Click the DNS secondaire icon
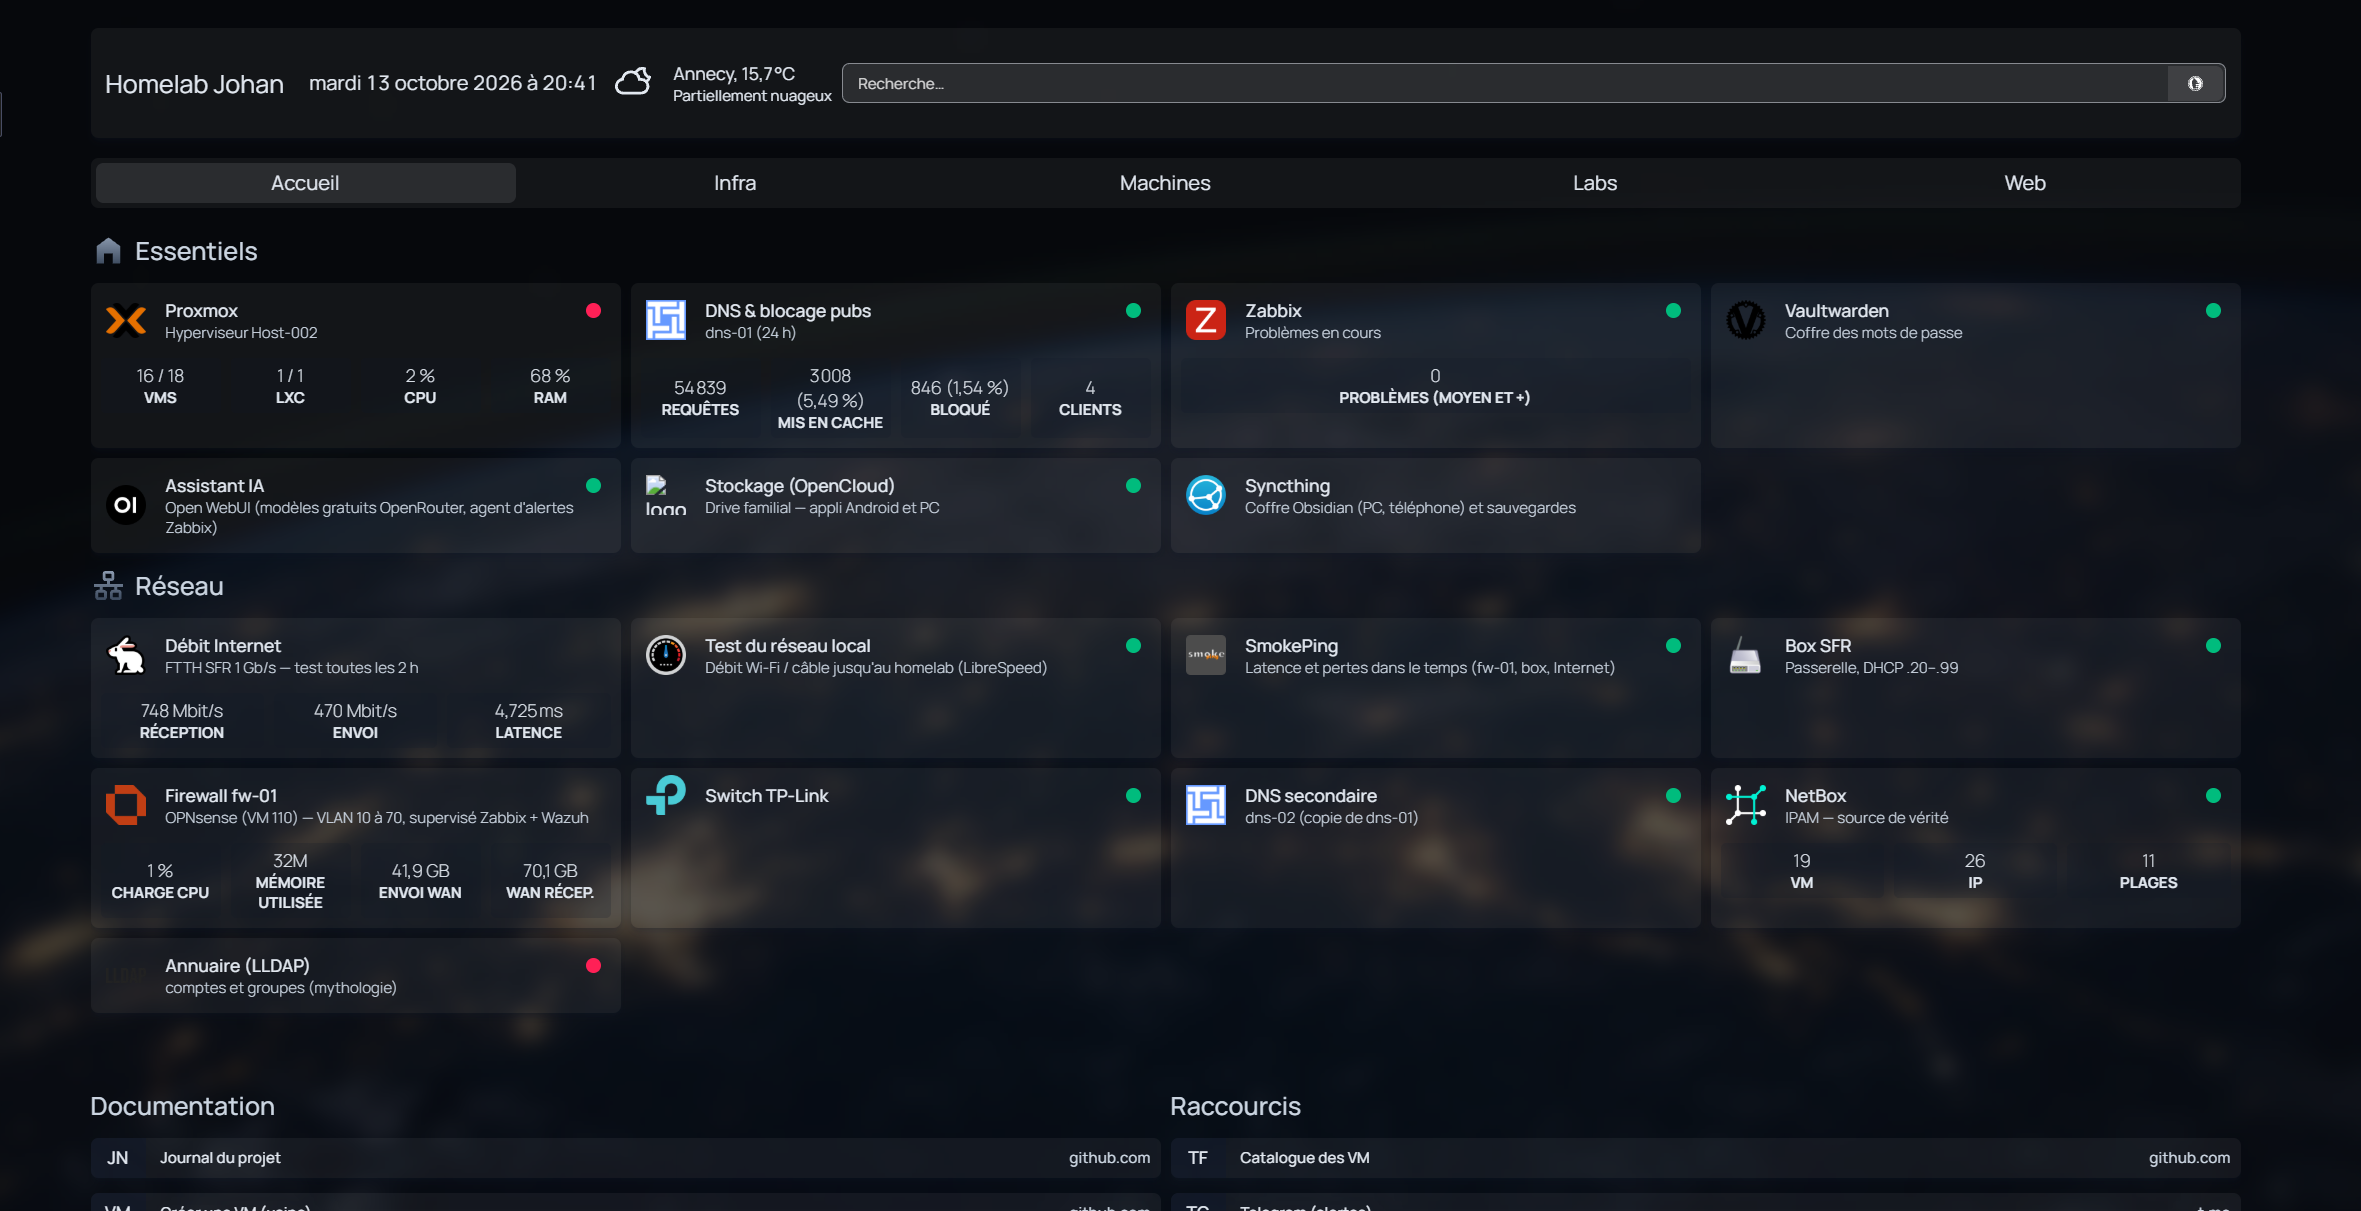Viewport: 2361px width, 1211px height. click(x=1206, y=806)
